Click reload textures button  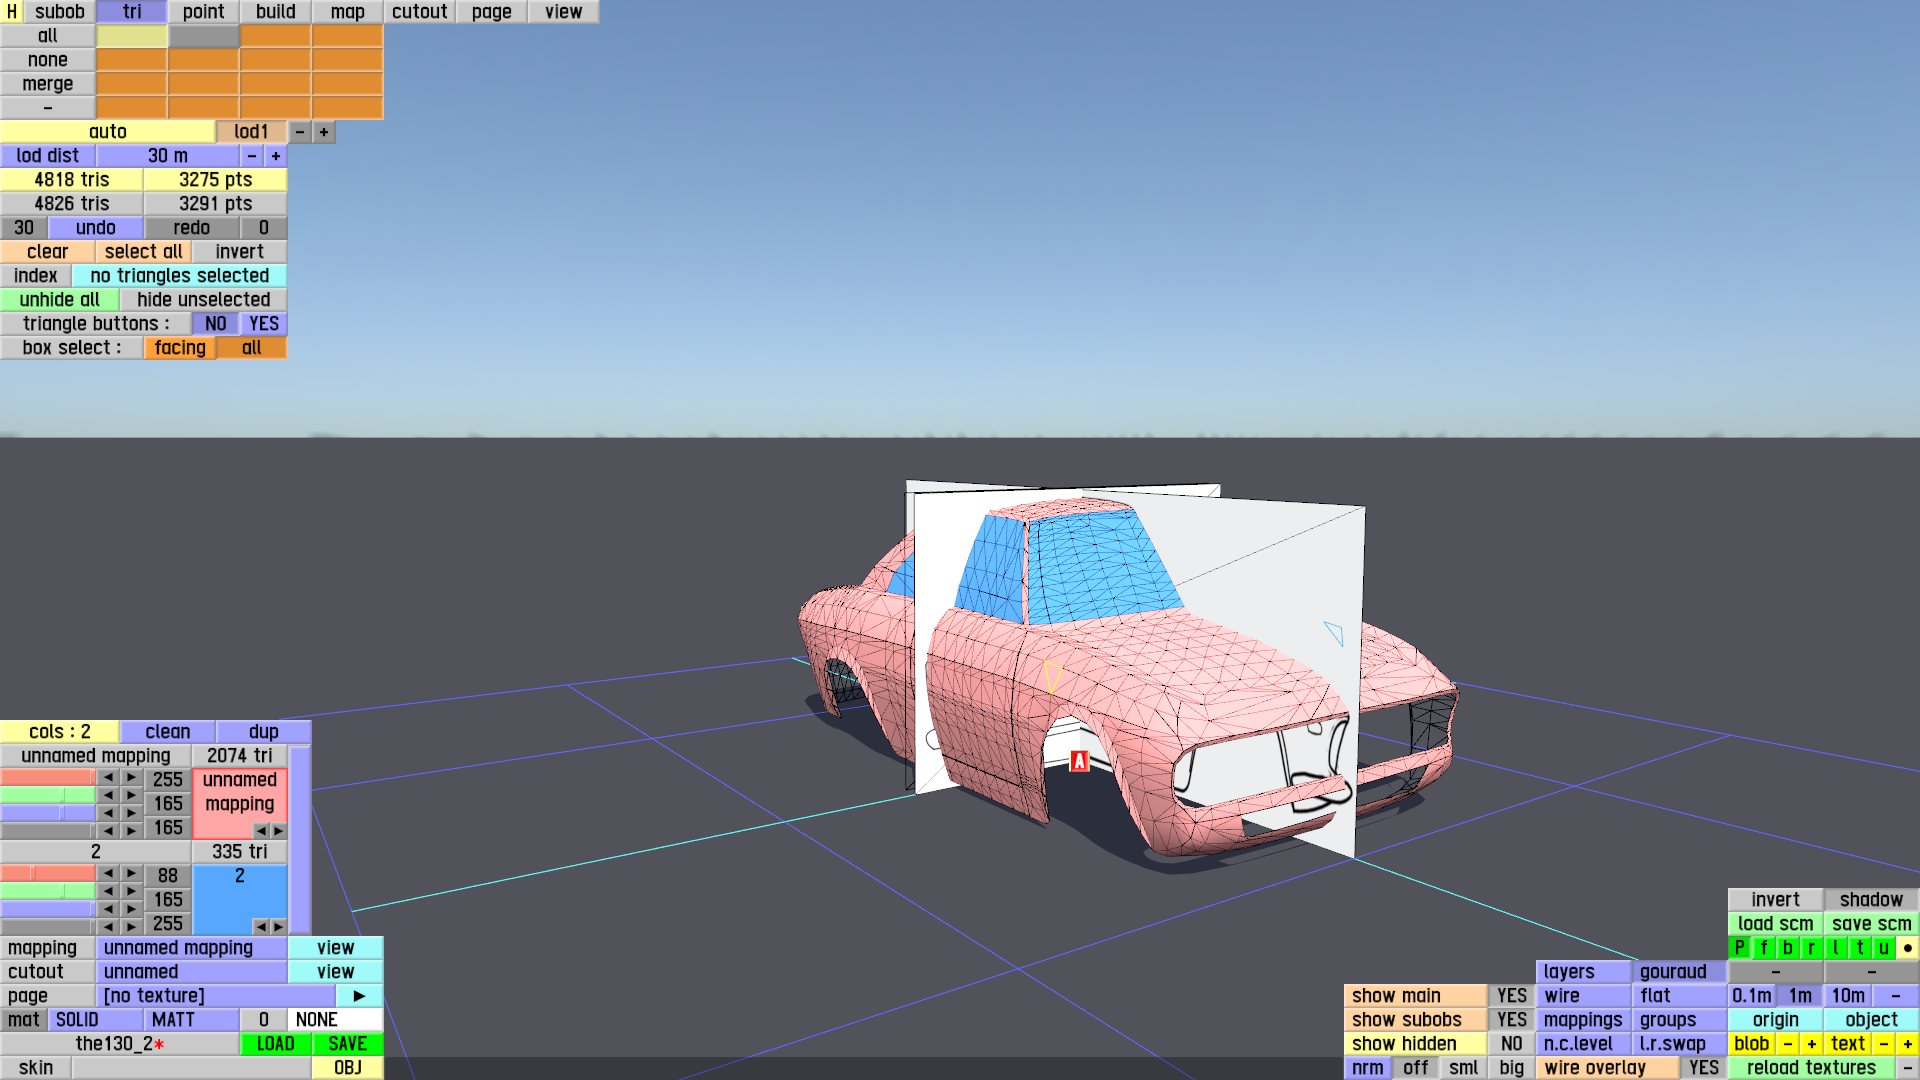pyautogui.click(x=1810, y=1068)
